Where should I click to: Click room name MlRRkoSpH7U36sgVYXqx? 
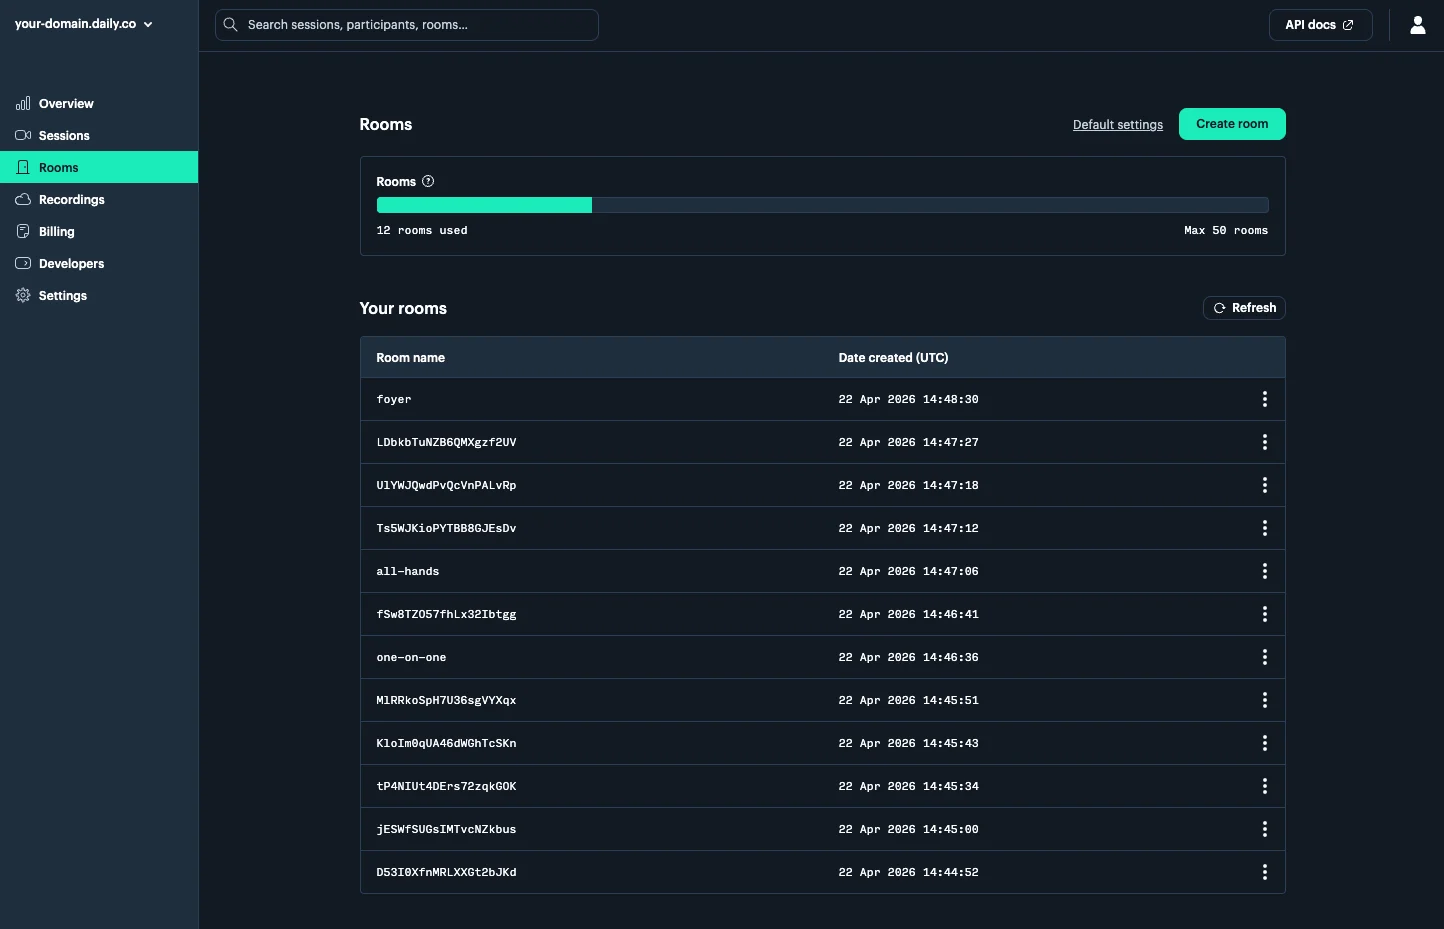coord(446,700)
